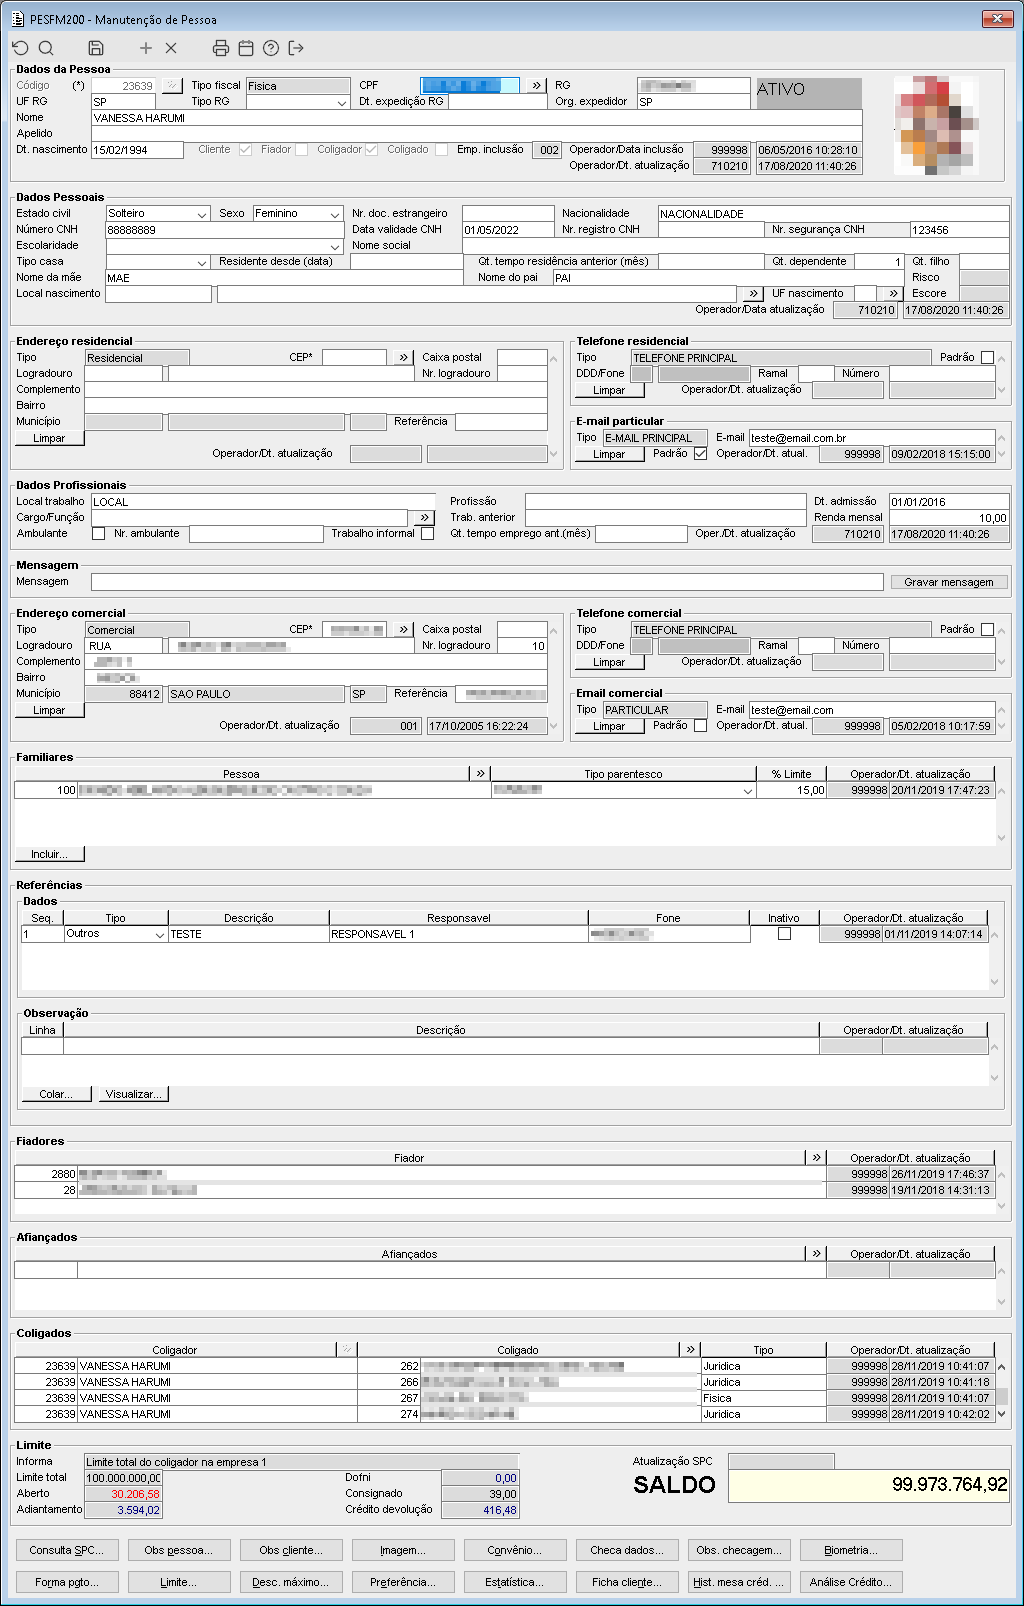Click the lookup icon next to Código field
The height and width of the screenshot is (1606, 1024).
pyautogui.click(x=171, y=86)
